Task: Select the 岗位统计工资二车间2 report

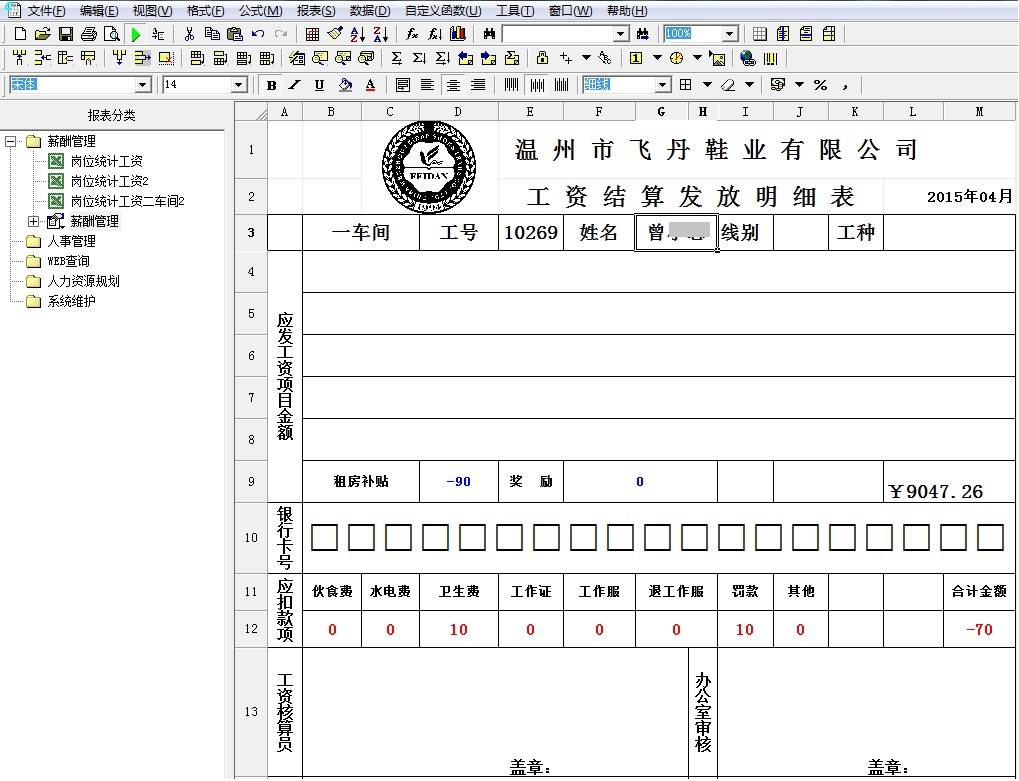Action: (127, 201)
